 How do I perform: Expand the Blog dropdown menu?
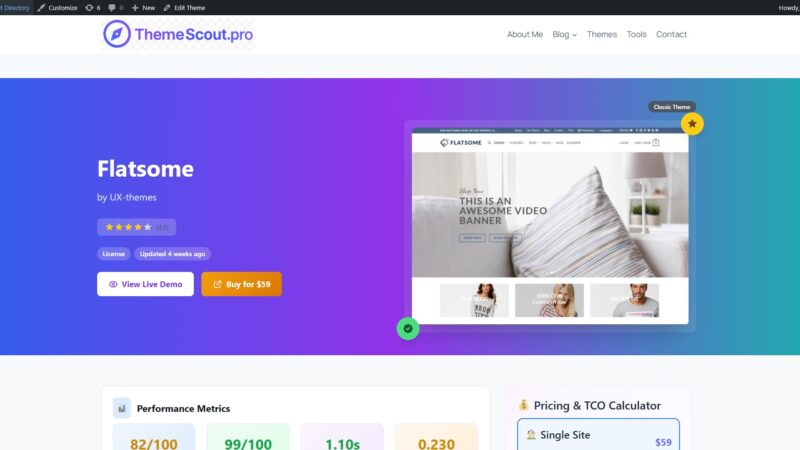564,34
